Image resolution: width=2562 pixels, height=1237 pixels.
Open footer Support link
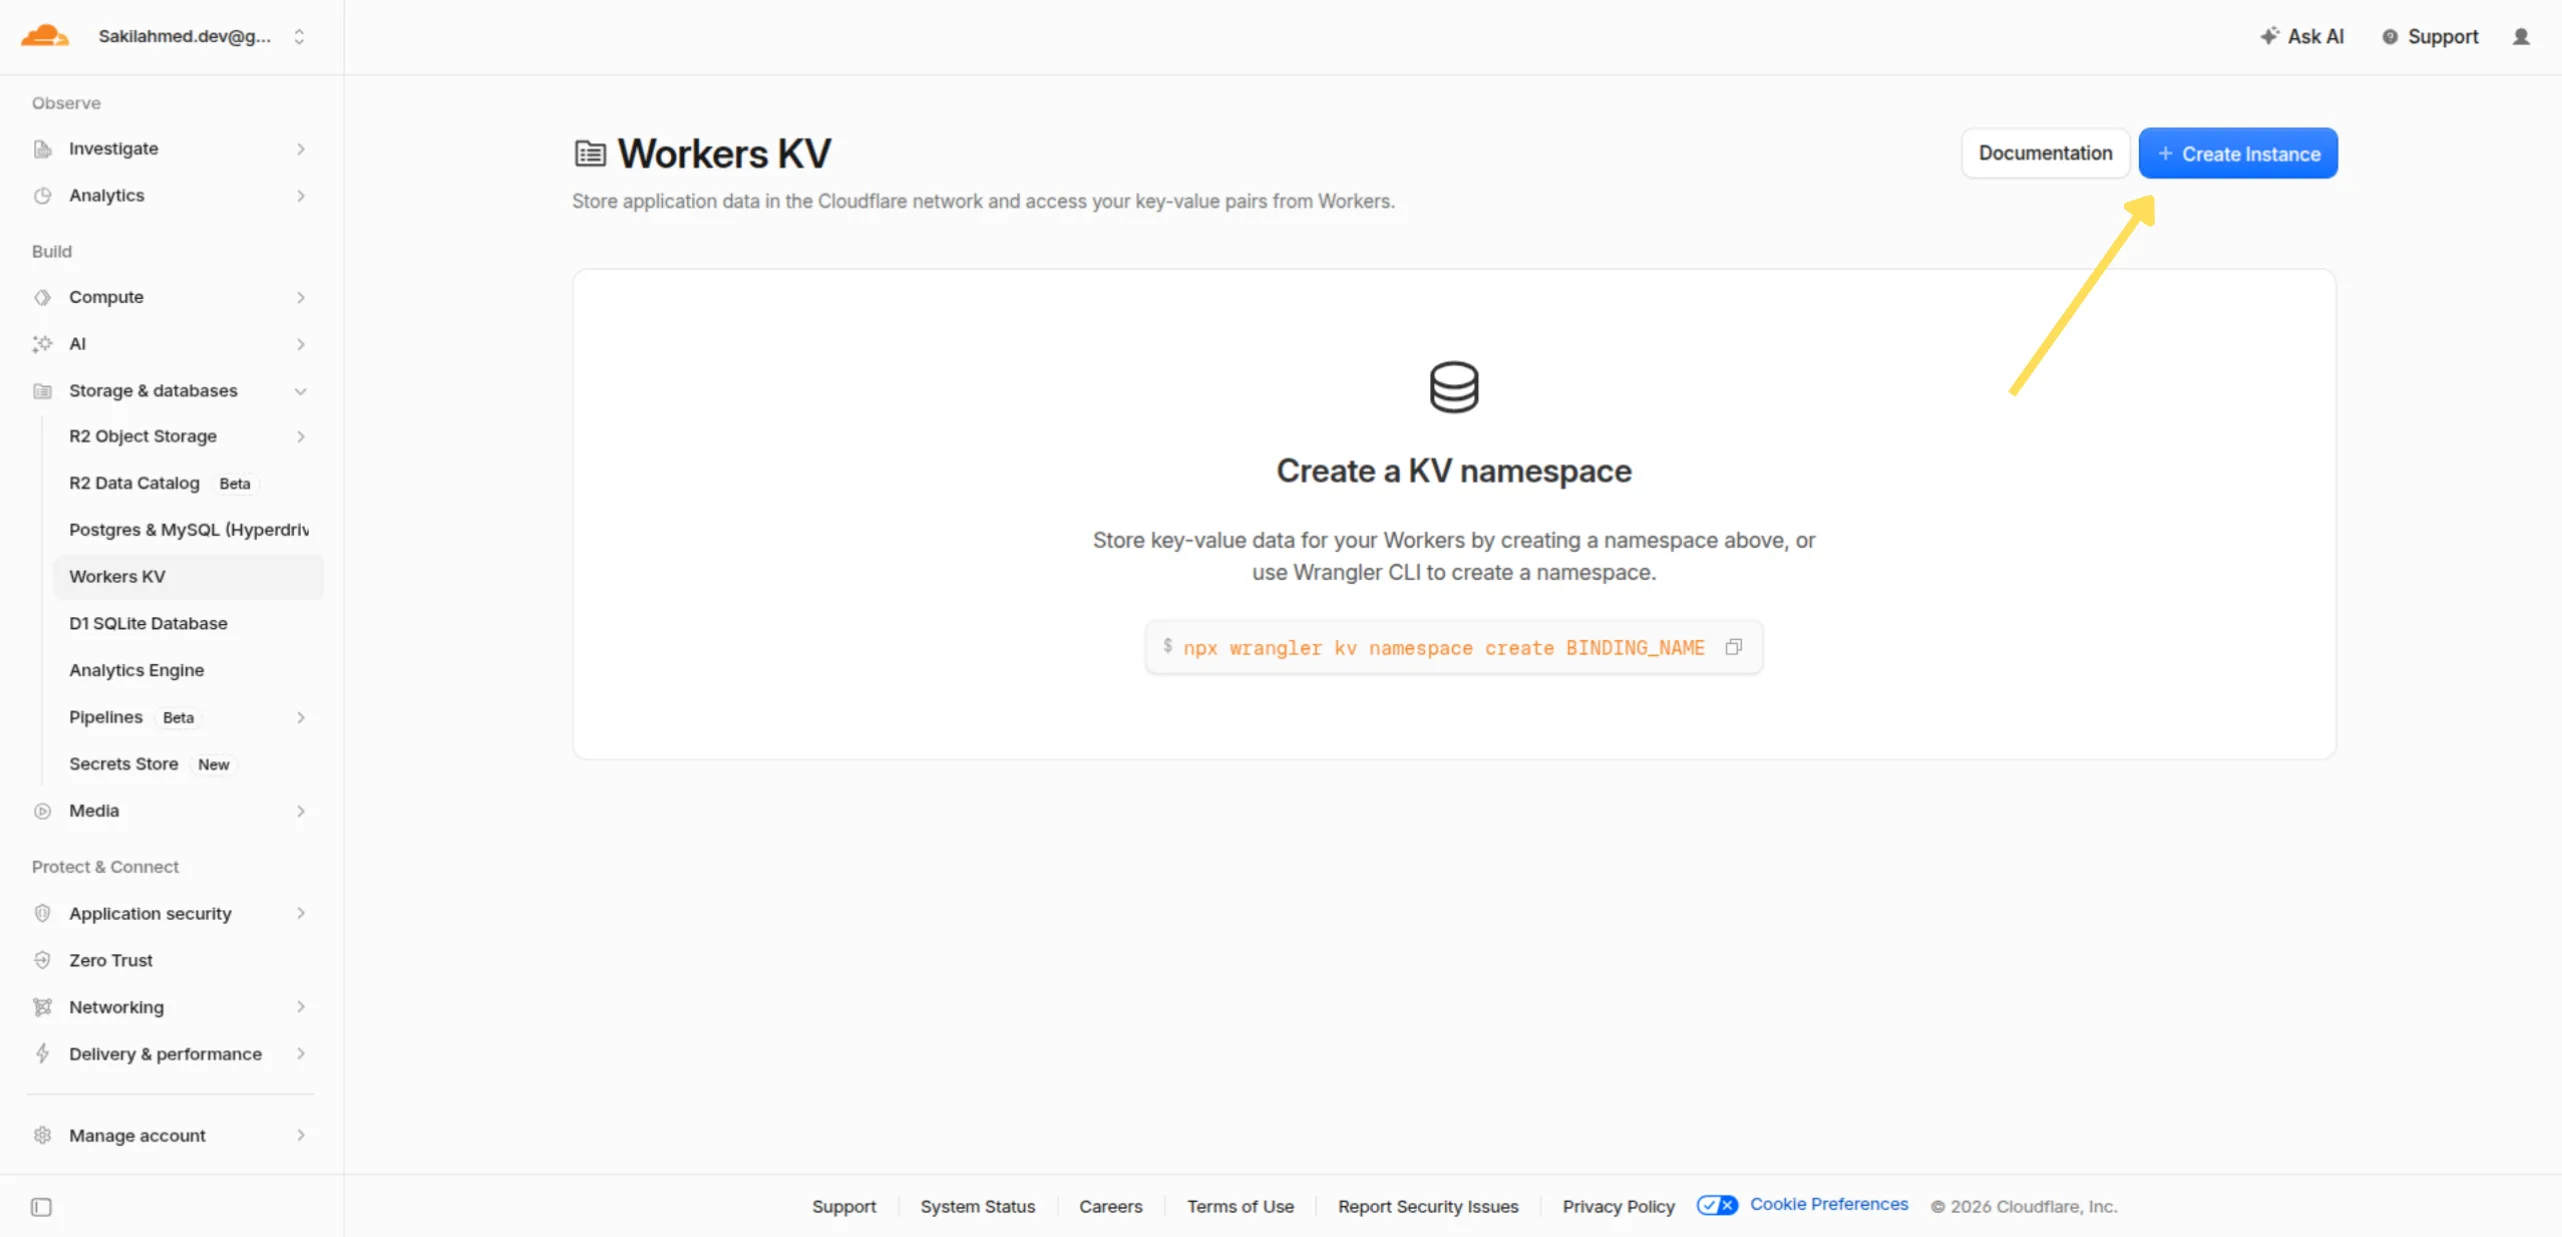click(x=844, y=1207)
